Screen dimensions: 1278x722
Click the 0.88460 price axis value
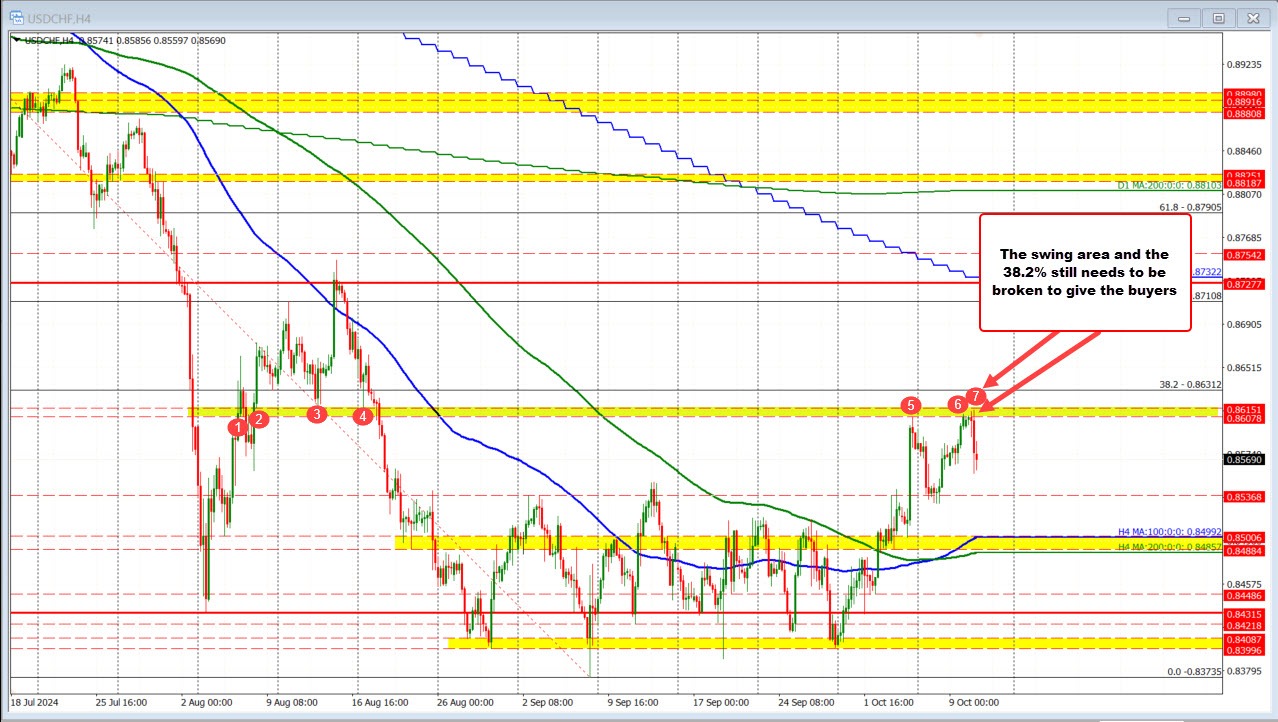[1246, 152]
